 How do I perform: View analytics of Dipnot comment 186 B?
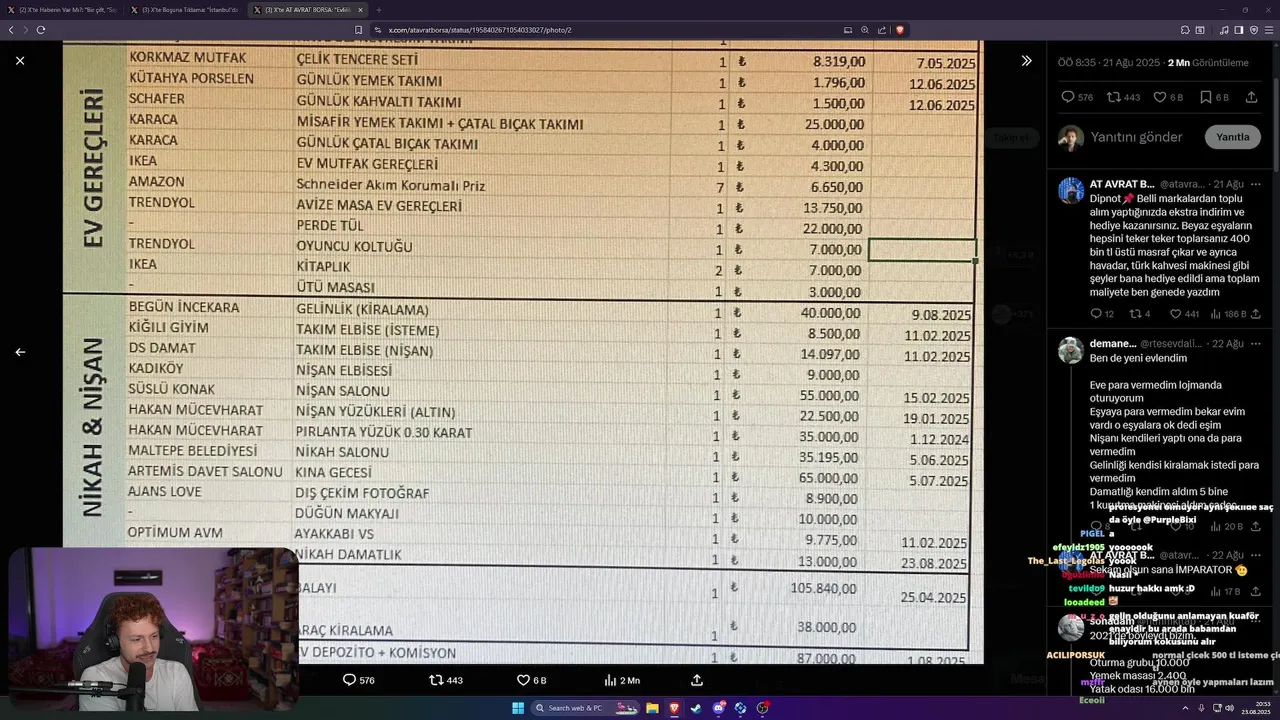point(1229,314)
